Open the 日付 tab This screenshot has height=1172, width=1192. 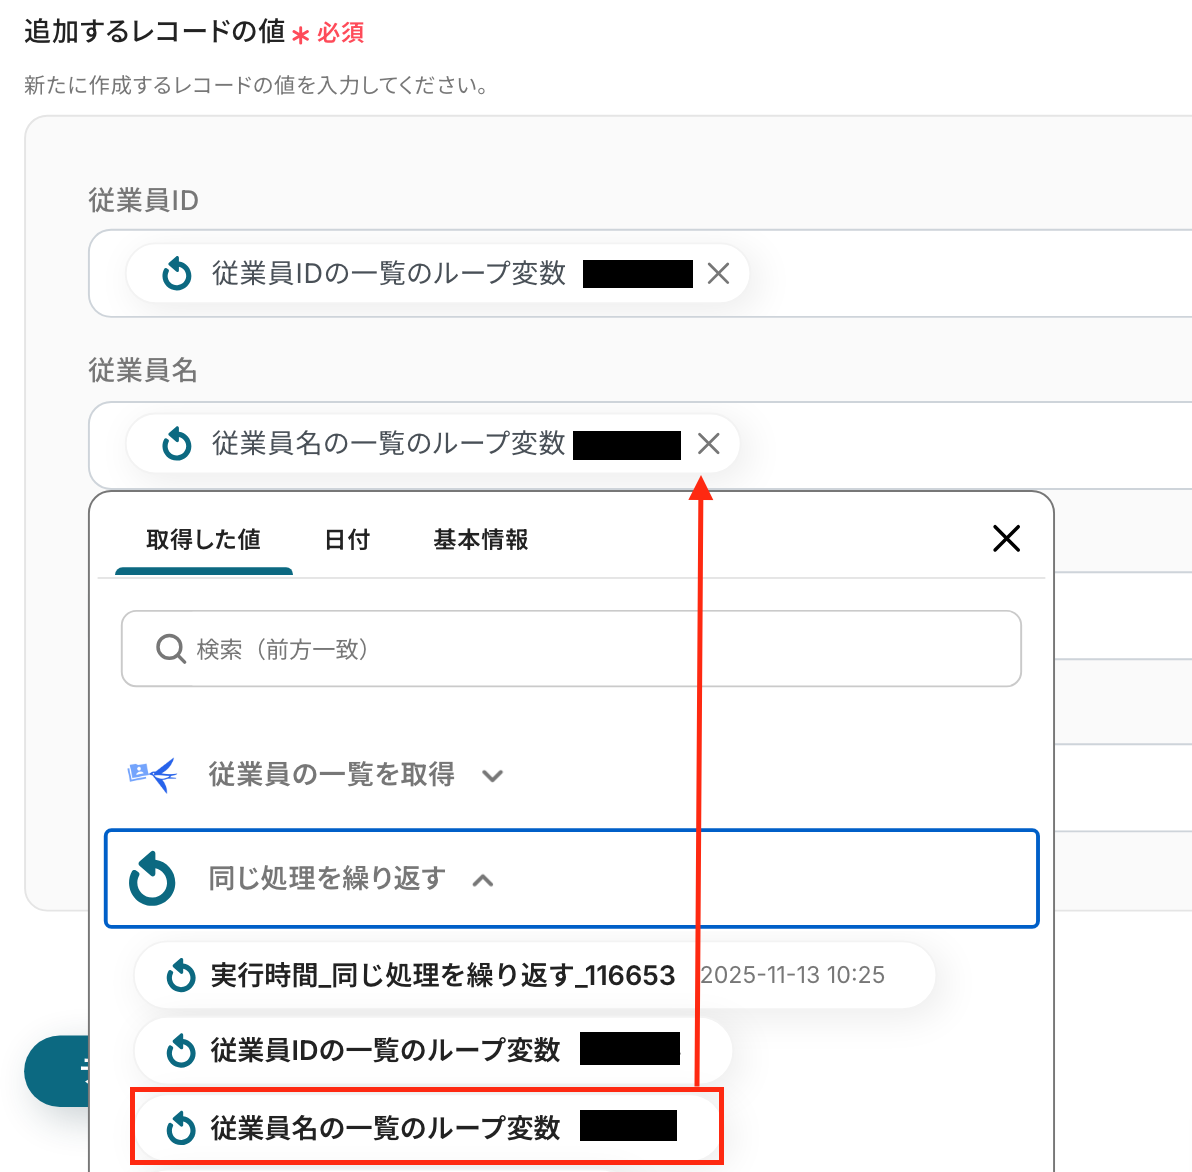pos(347,540)
